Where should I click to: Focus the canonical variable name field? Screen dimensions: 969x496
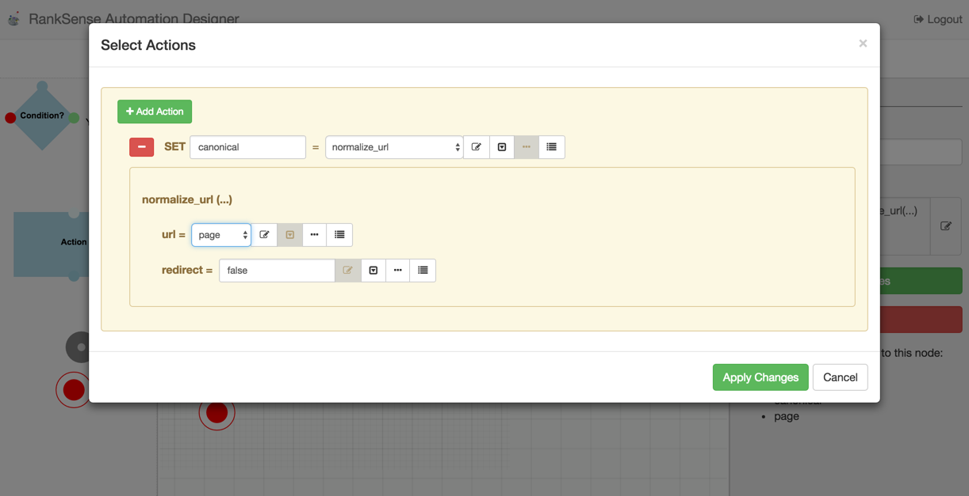pos(248,147)
